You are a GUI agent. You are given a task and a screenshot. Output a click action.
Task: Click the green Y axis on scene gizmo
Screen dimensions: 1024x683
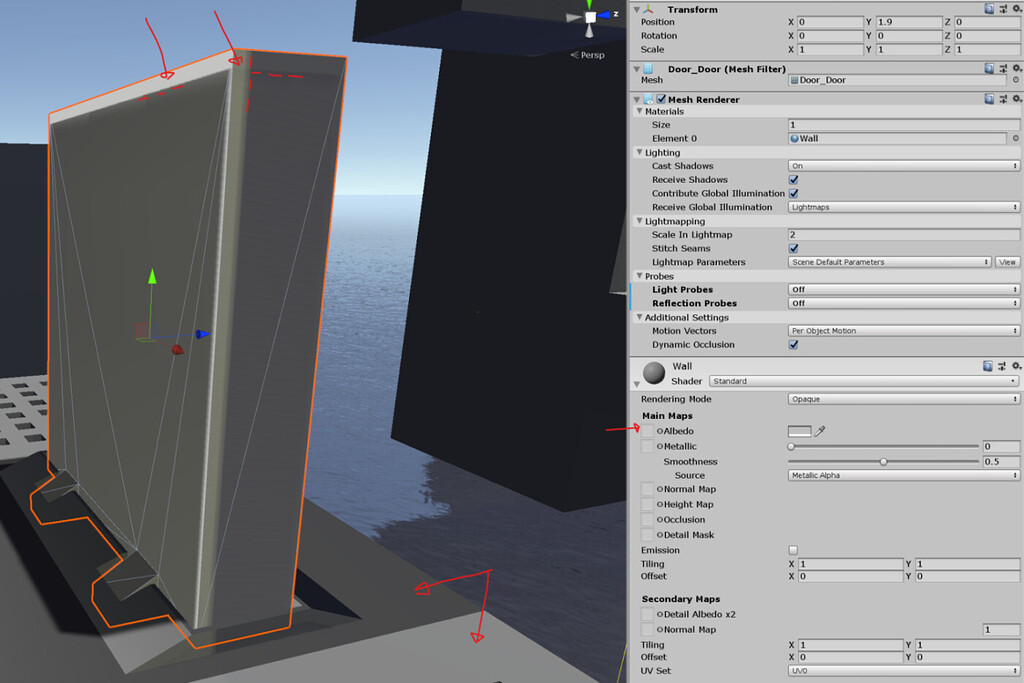click(589, 5)
